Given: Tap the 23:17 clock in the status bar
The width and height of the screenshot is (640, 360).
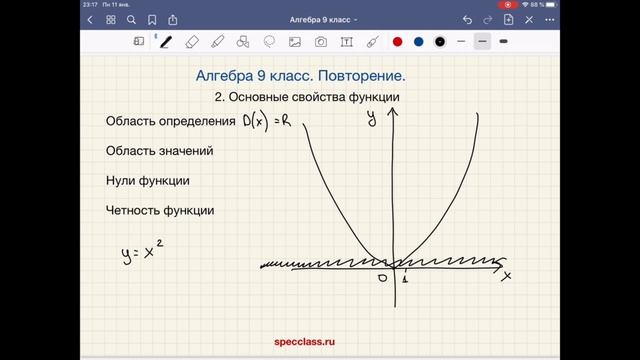Looking at the screenshot, I should tap(90, 4).
